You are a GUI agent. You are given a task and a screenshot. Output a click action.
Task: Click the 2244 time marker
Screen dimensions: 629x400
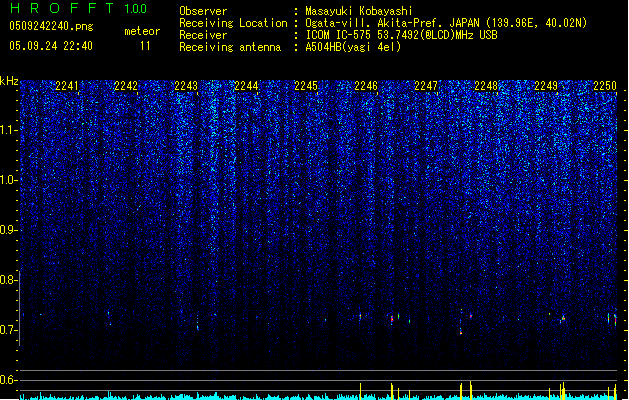tap(246, 86)
